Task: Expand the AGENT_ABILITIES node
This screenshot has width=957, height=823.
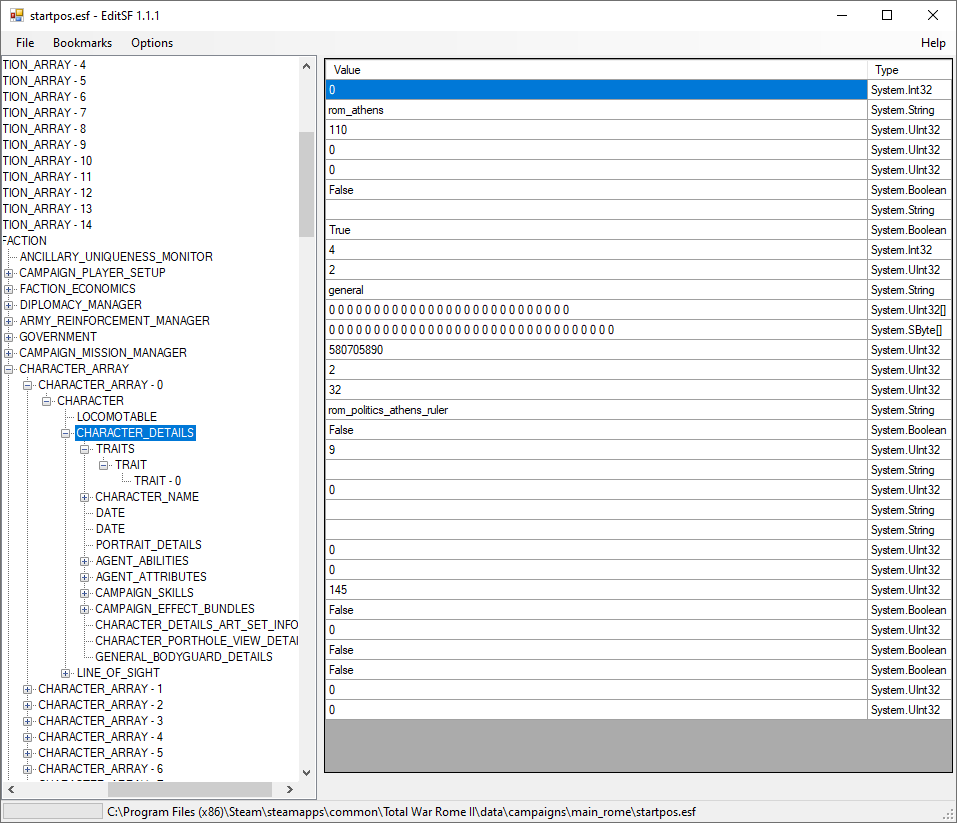Action: click(84, 561)
